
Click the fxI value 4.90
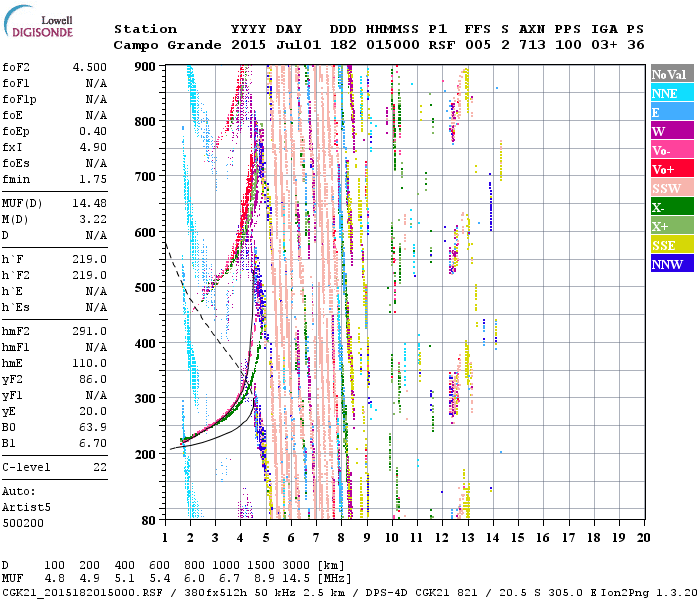coord(93,147)
